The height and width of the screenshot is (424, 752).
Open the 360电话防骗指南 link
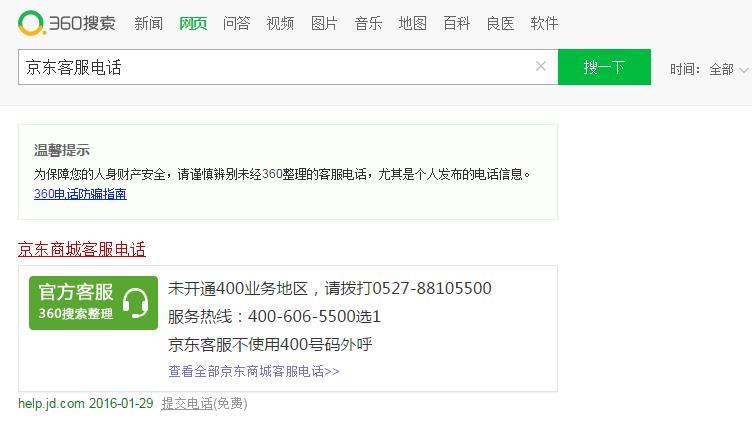pos(80,194)
